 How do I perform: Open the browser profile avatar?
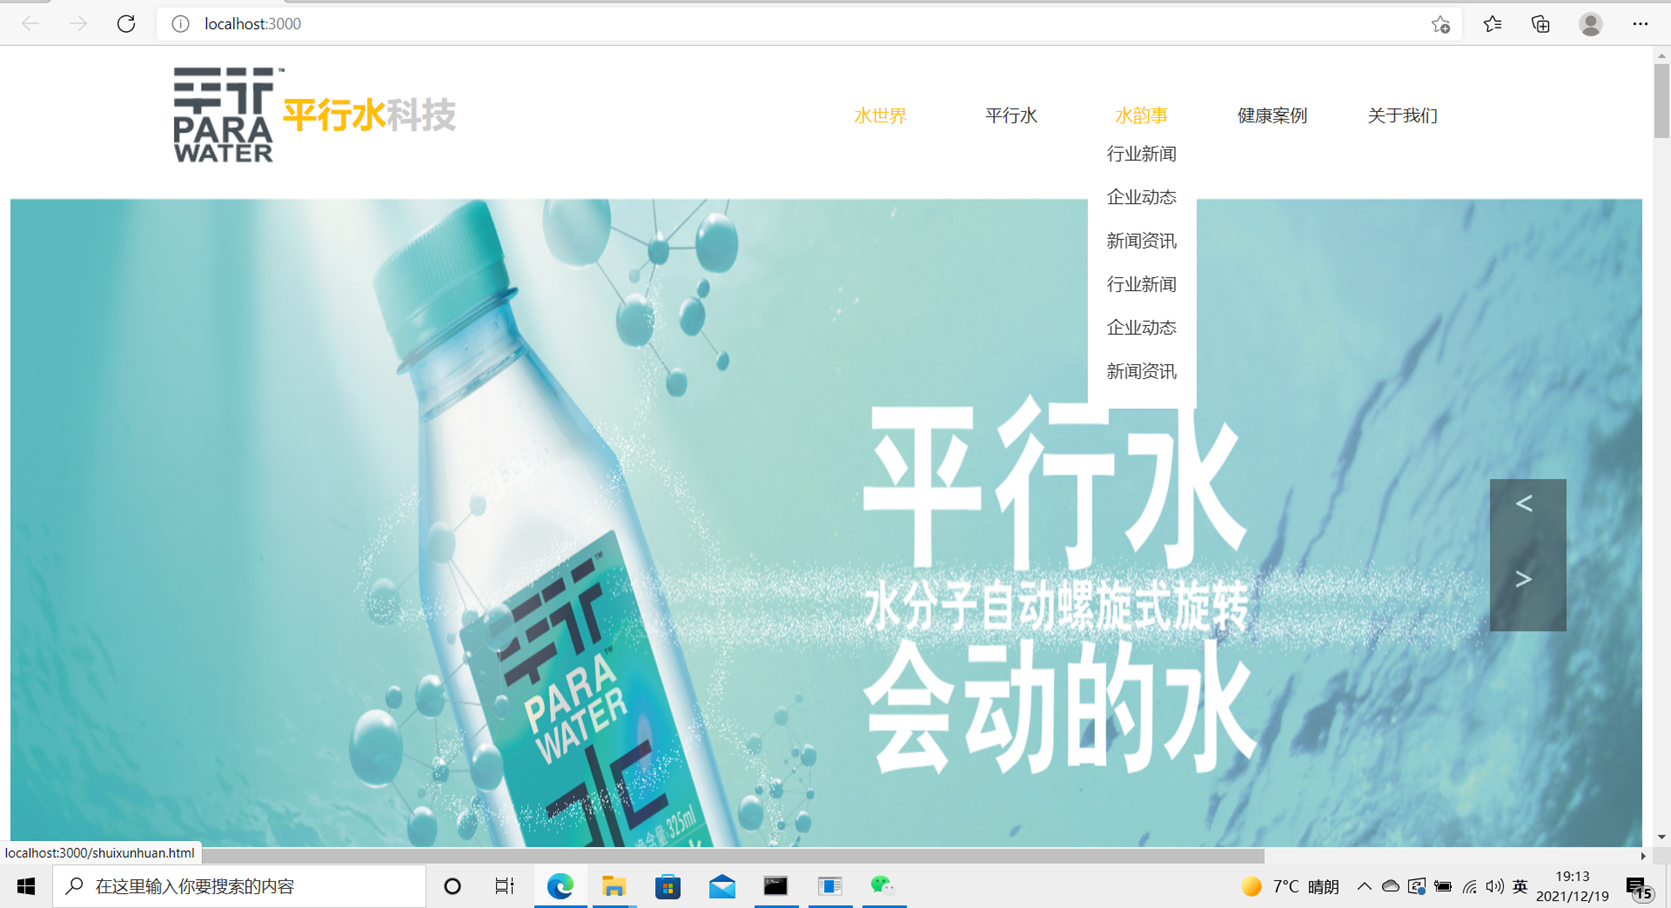pyautogui.click(x=1590, y=24)
